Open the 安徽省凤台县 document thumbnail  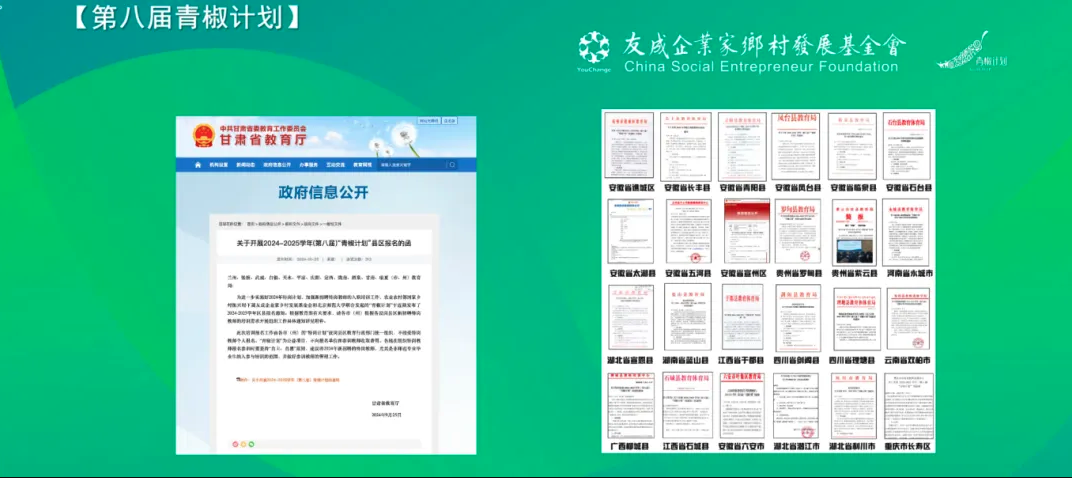click(x=797, y=146)
